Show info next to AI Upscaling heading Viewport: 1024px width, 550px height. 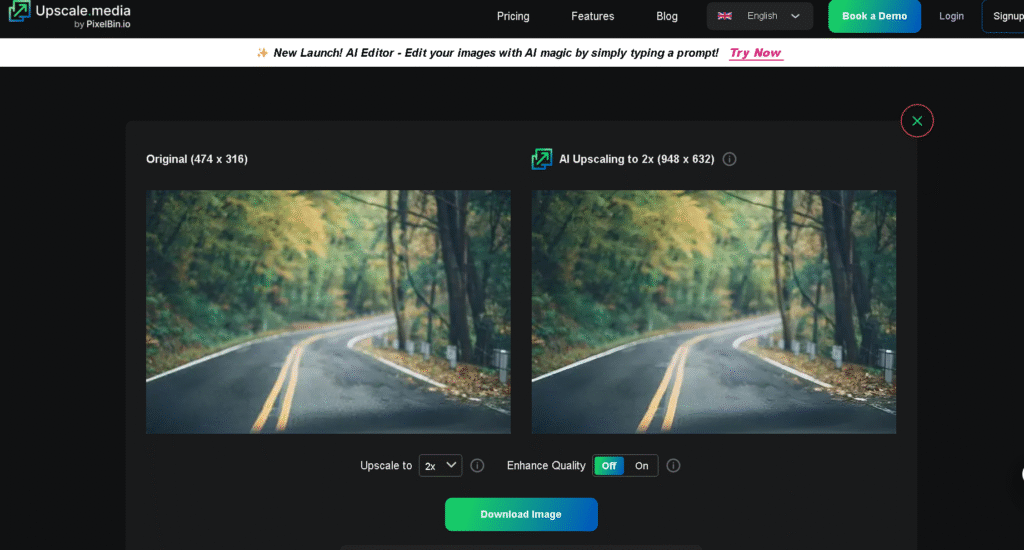(729, 159)
